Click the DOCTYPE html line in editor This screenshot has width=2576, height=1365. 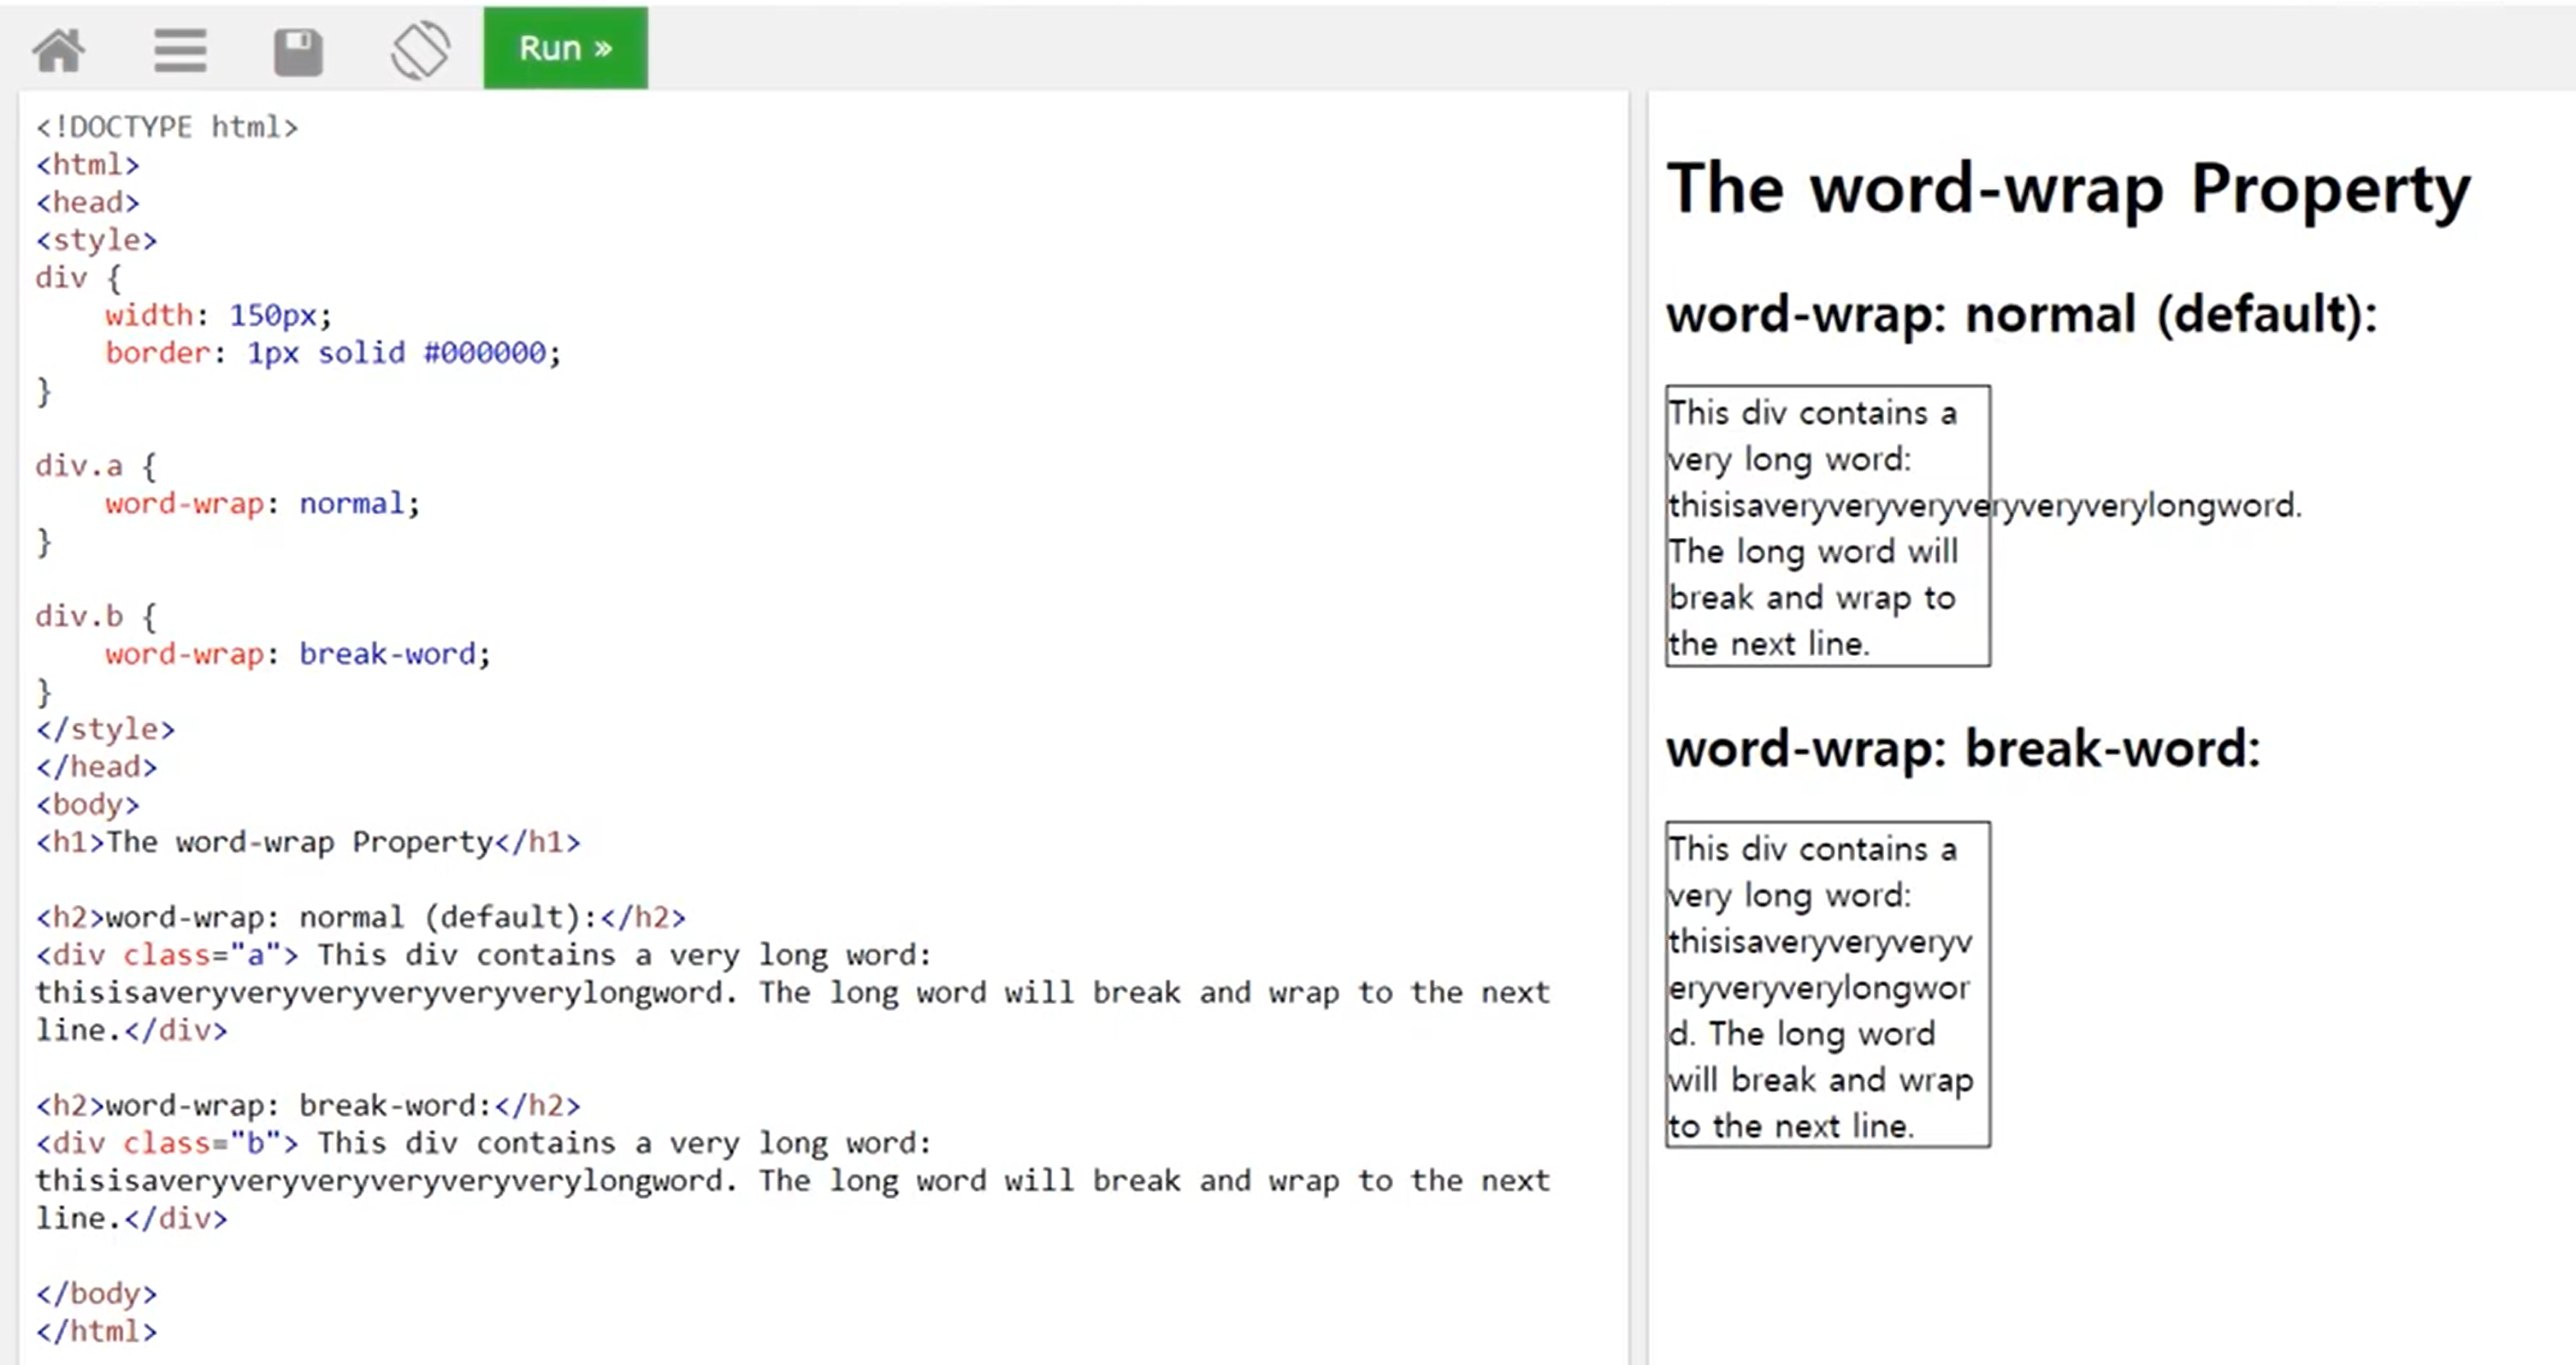coord(167,127)
